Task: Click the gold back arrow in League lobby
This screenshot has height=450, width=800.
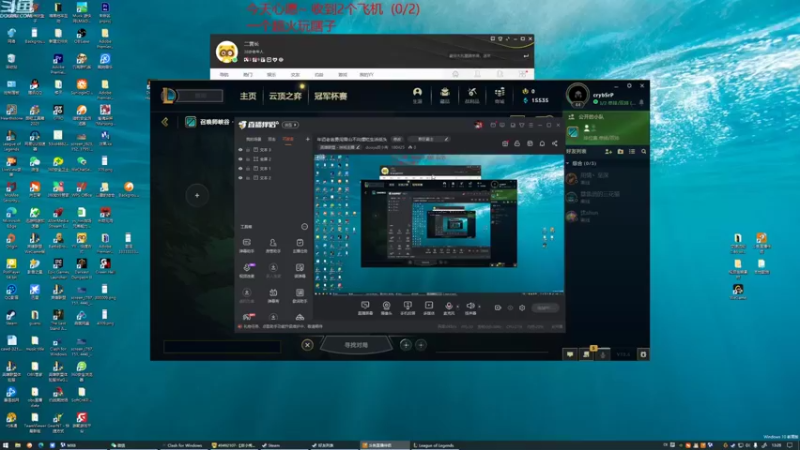Action: point(165,122)
